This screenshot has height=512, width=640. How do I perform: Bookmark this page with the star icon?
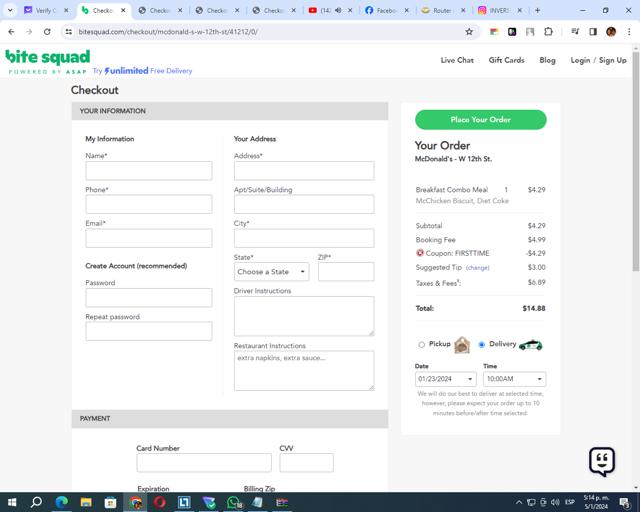469,31
